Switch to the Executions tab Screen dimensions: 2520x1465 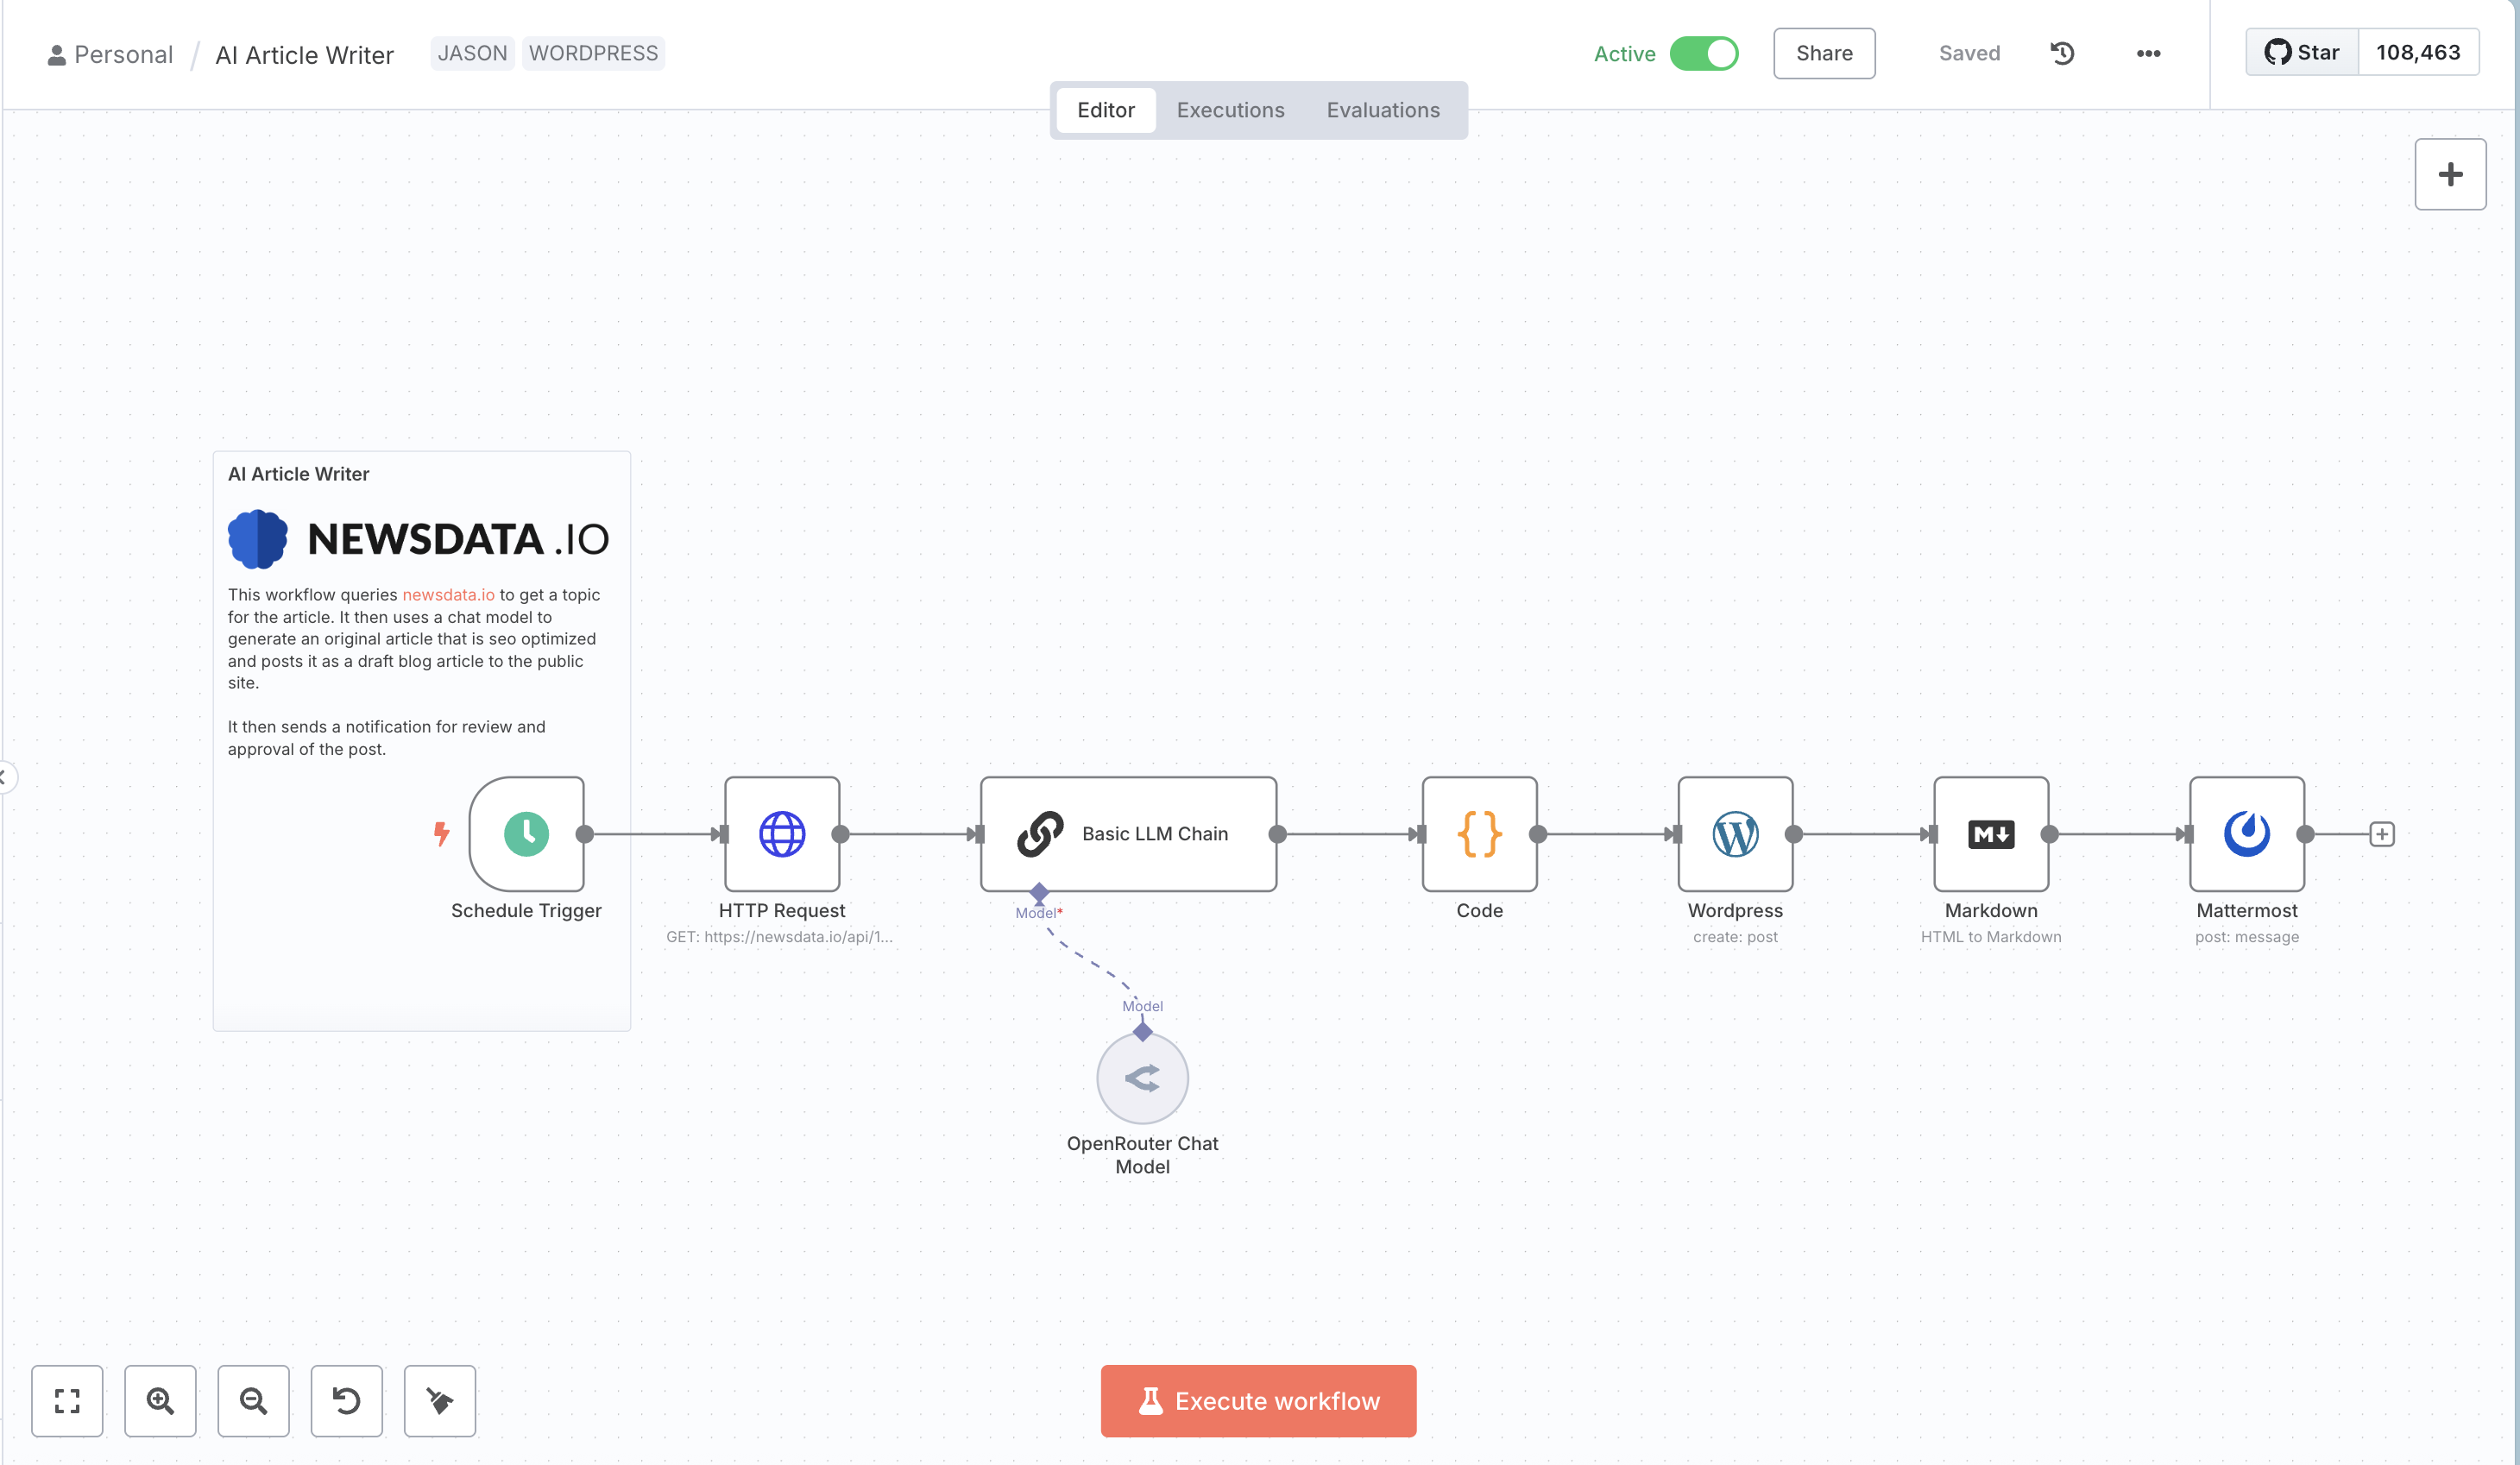point(1230,110)
